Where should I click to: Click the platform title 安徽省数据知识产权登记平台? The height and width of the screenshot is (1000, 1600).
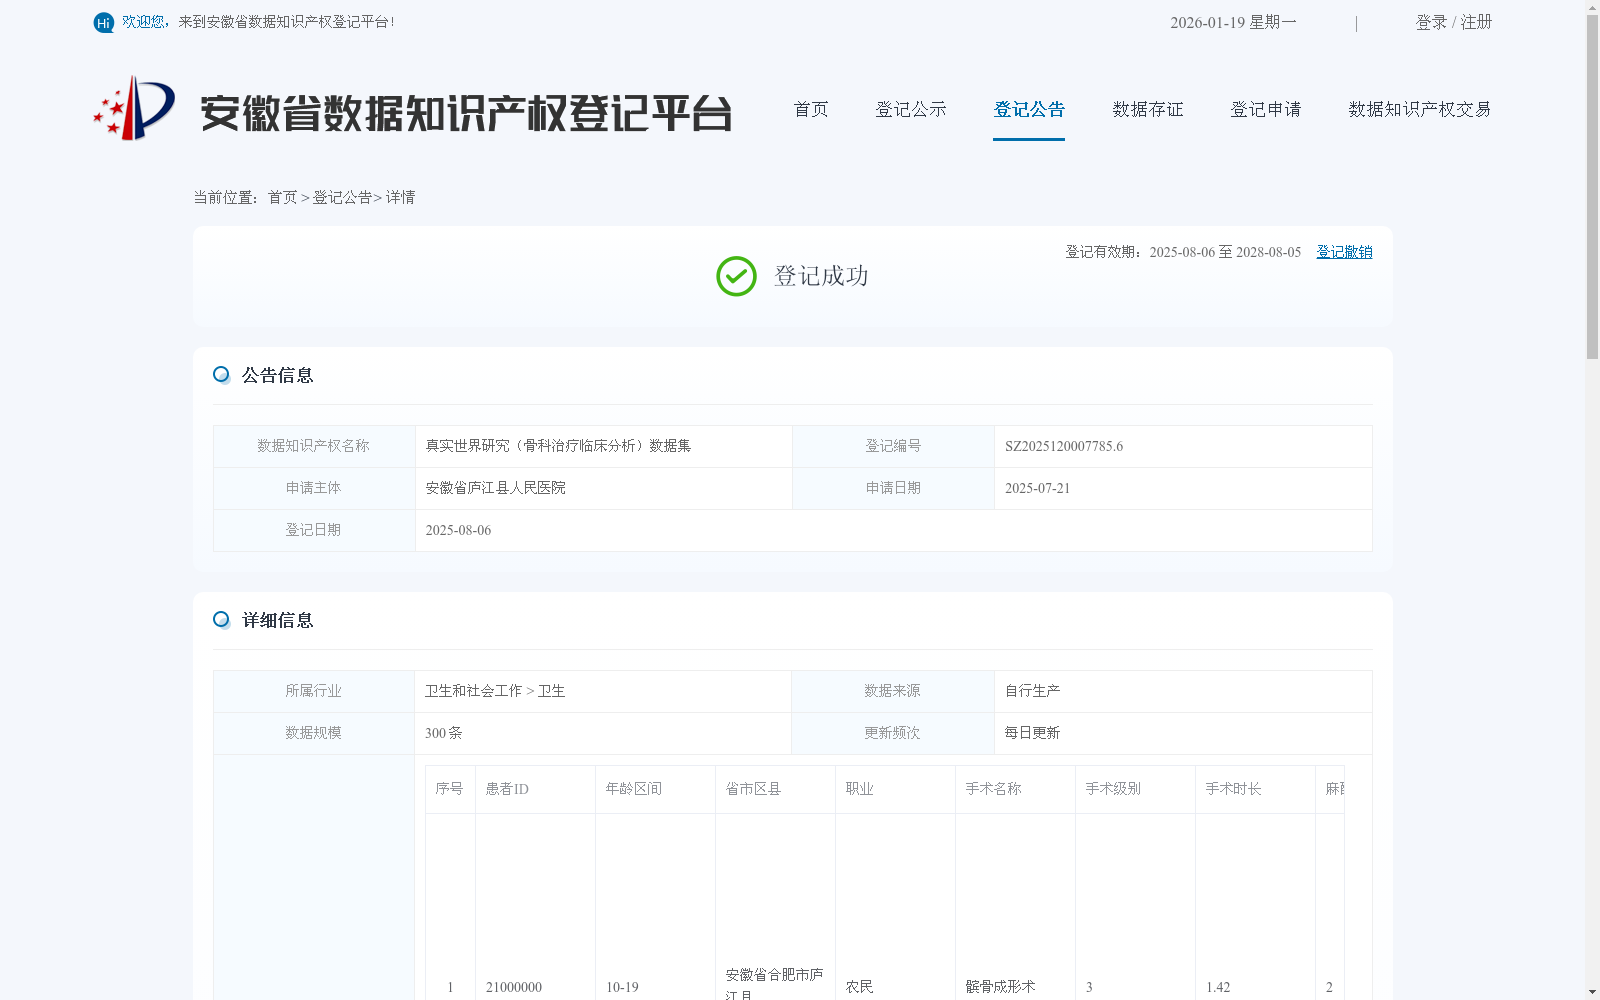[x=466, y=113]
